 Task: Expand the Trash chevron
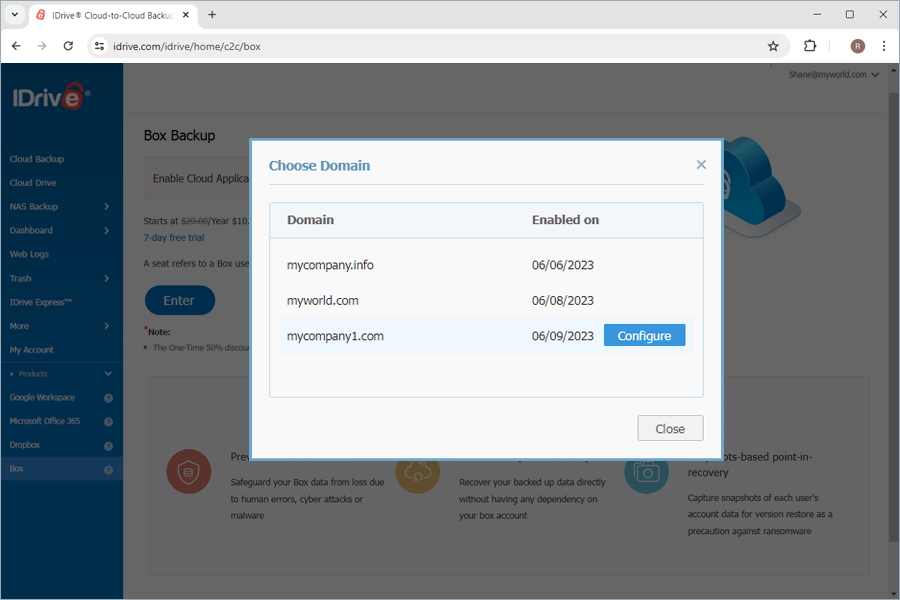point(107,278)
